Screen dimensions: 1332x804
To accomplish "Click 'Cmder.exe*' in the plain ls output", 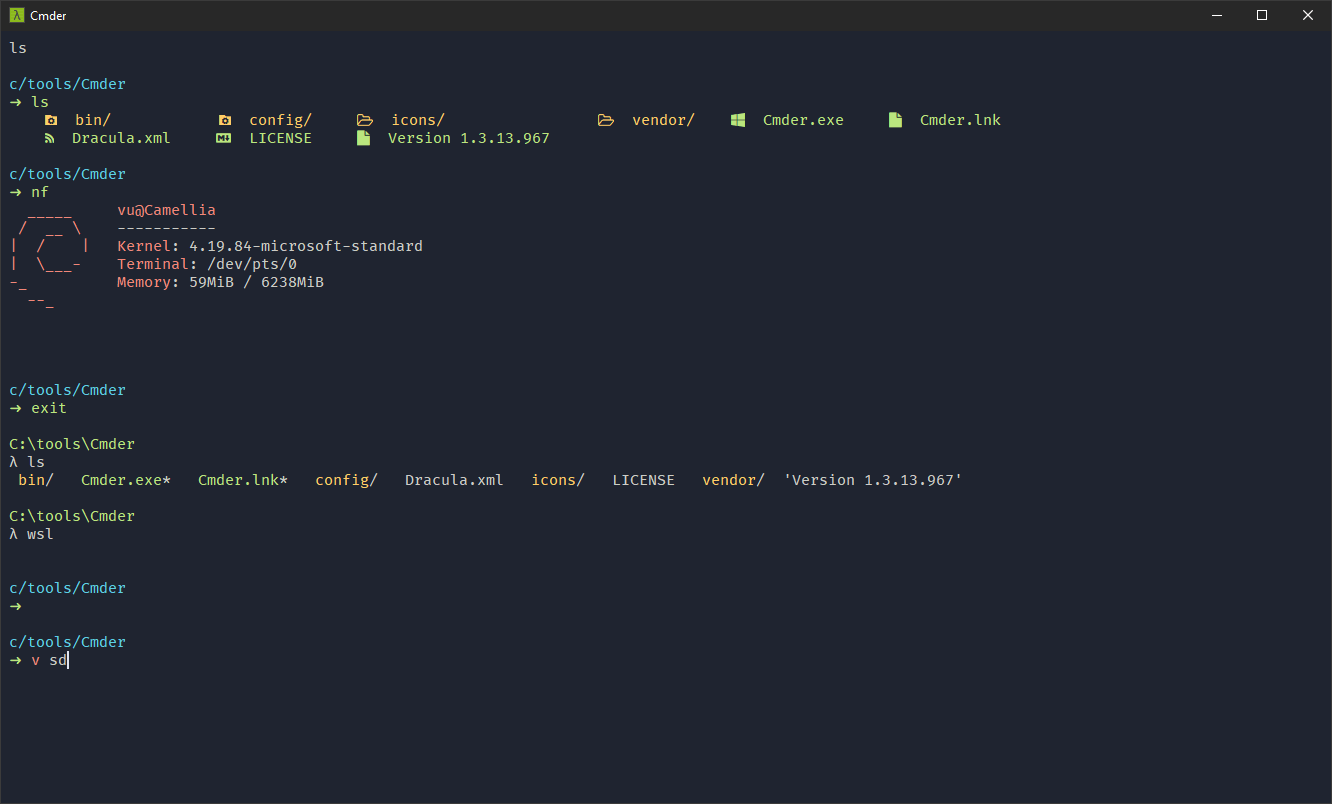I will click(x=126, y=480).
